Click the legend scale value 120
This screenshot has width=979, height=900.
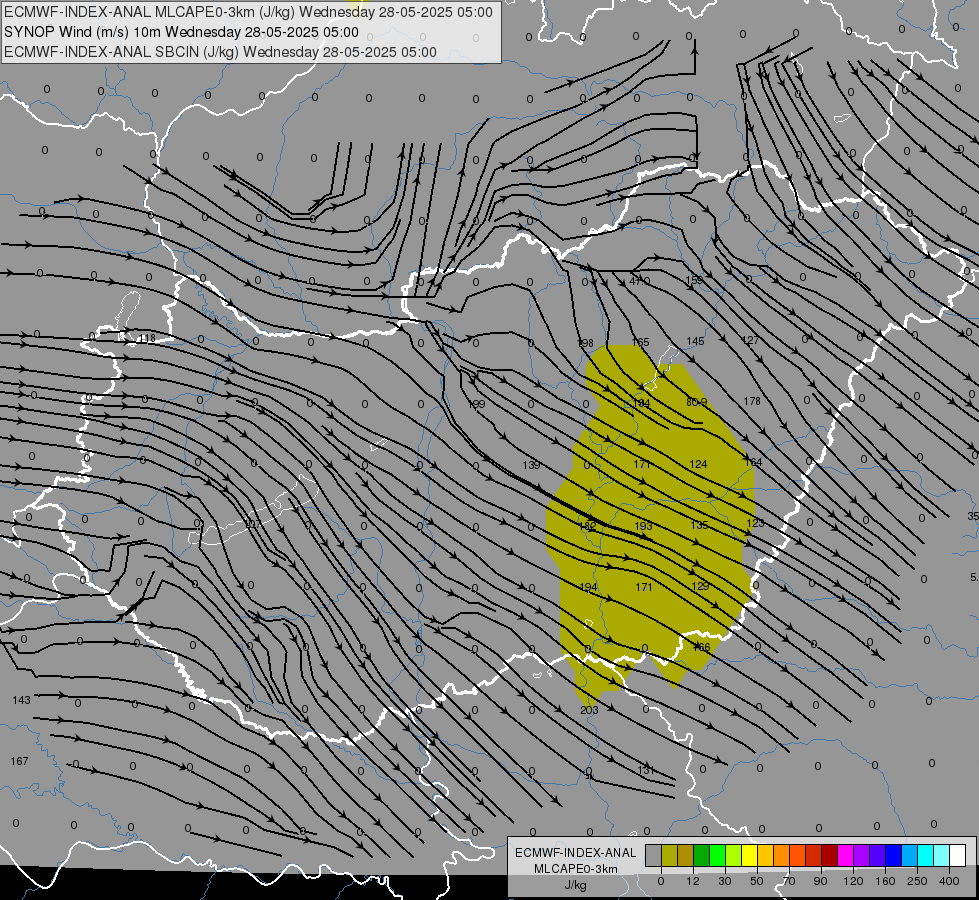point(853,881)
